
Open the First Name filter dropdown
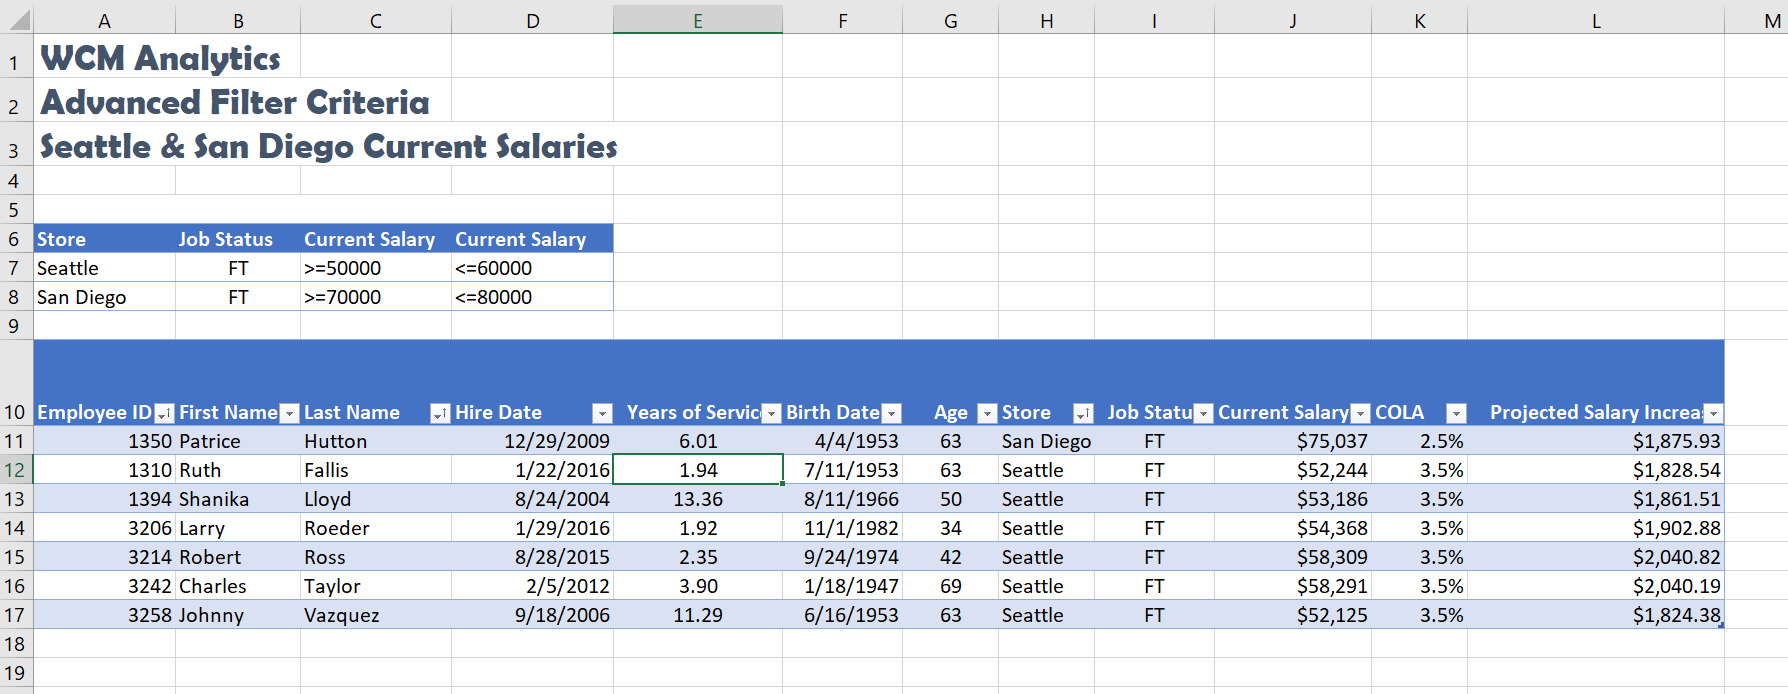289,413
